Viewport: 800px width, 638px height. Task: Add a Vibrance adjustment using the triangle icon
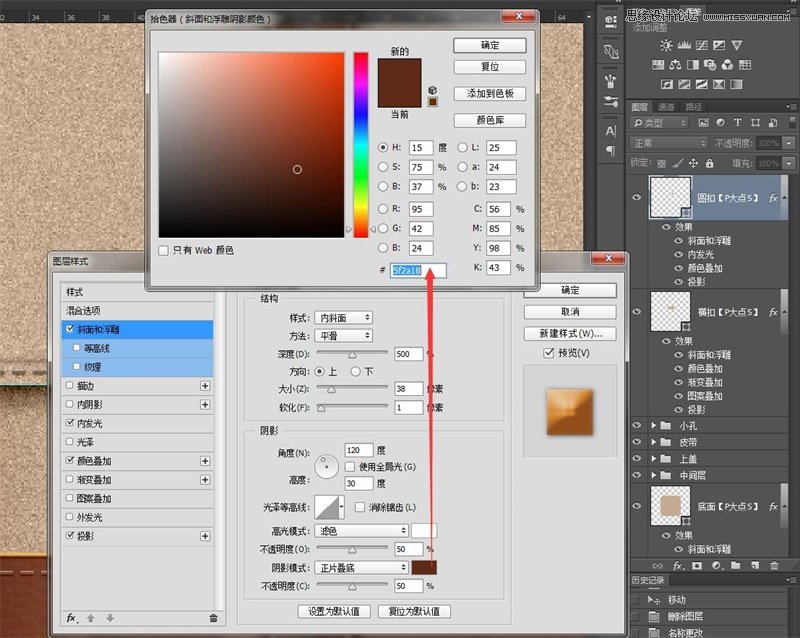point(737,45)
